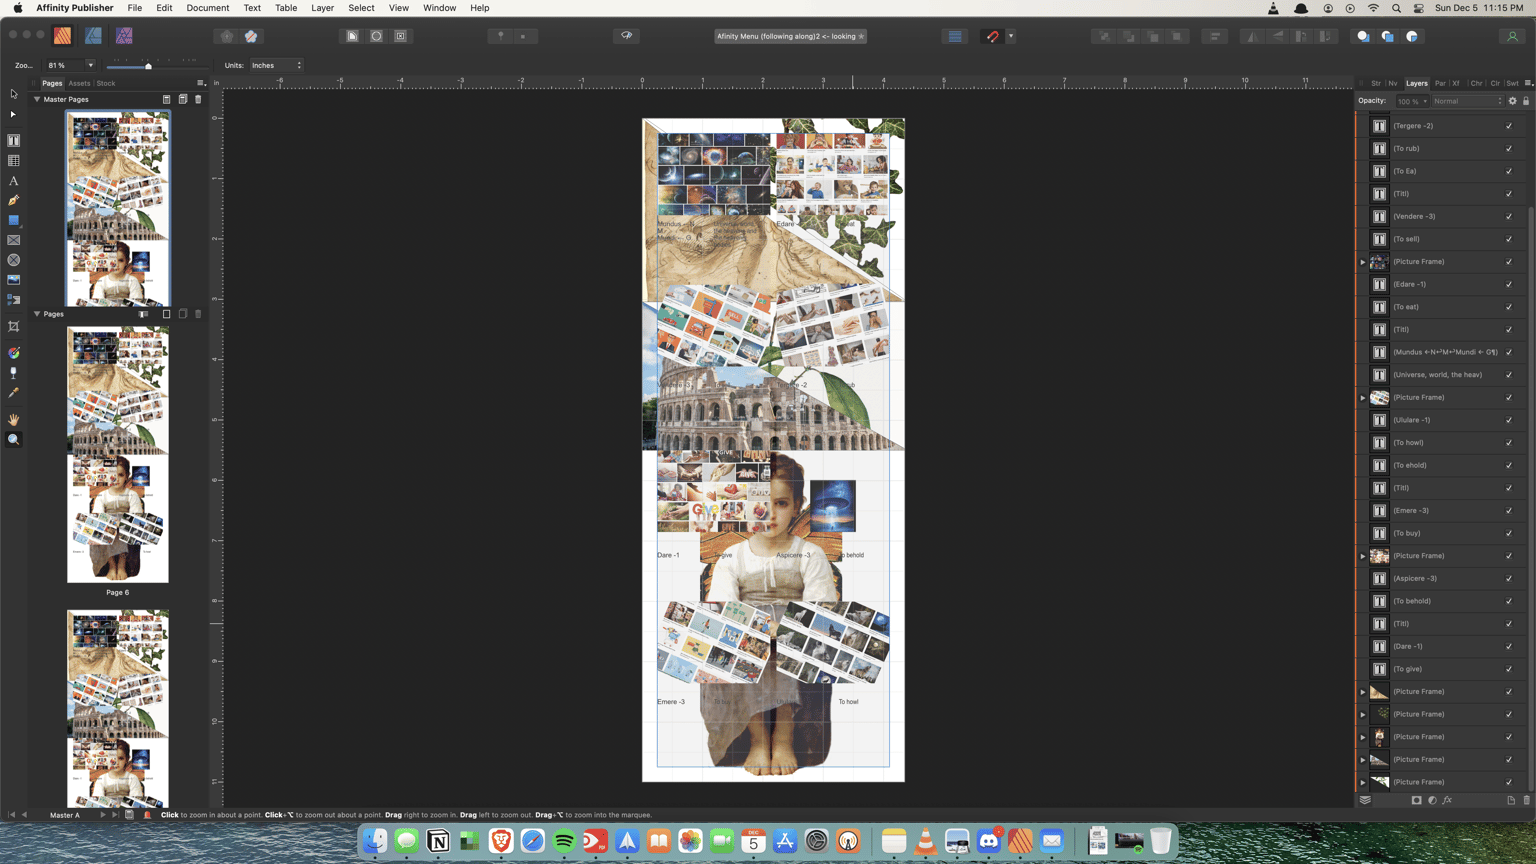Adjust the zoom slider
Image resolution: width=1536 pixels, height=864 pixels.
pos(148,66)
